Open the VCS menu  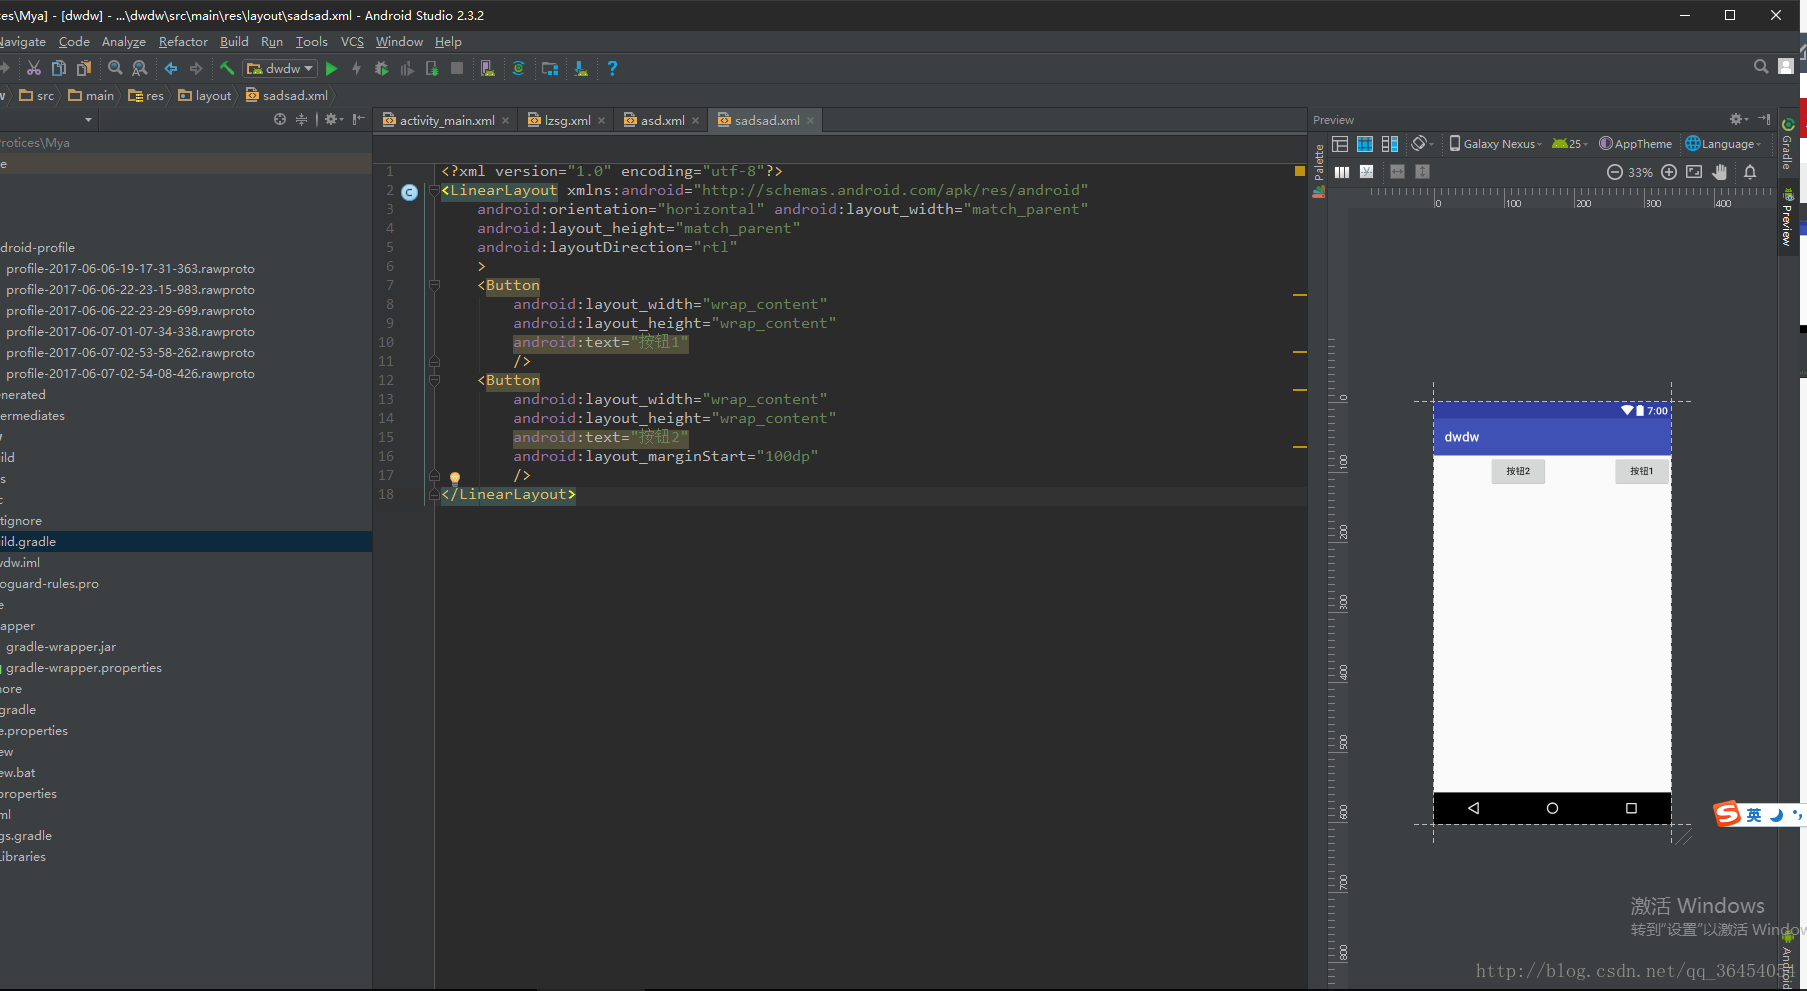point(352,42)
